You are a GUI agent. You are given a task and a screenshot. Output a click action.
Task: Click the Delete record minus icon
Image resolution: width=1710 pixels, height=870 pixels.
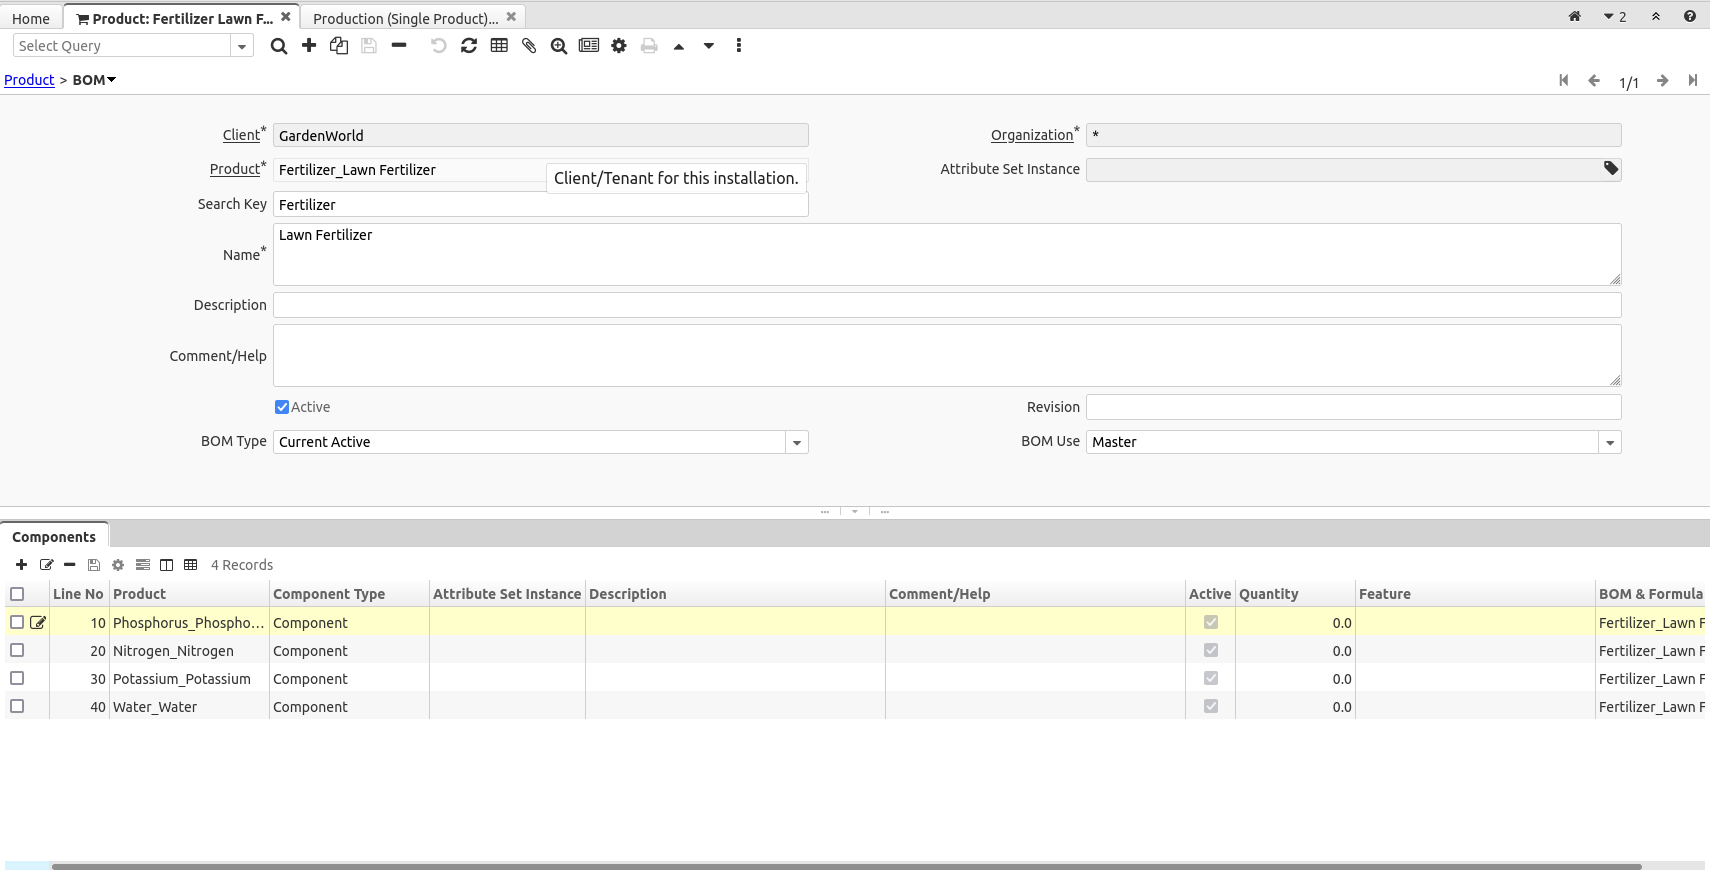point(399,46)
